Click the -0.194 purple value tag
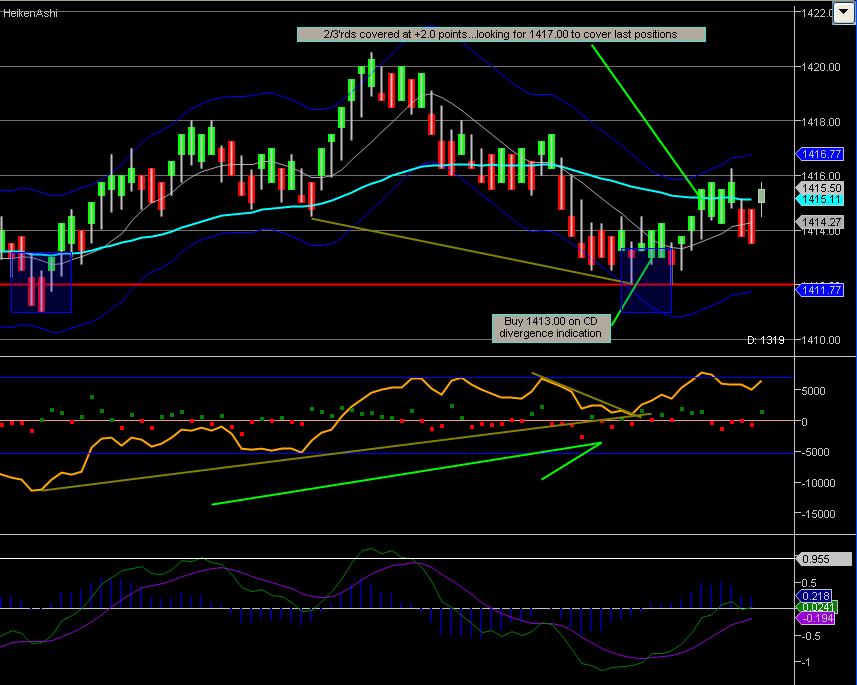Image resolution: width=857 pixels, height=685 pixels. 816,618
